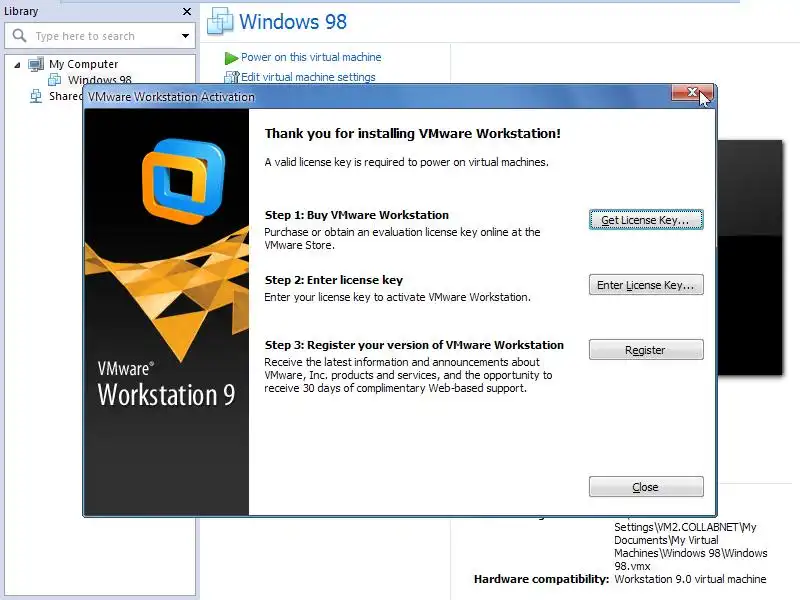800x600 pixels.
Task: Select My Computer in the Library tree
Action: (x=84, y=64)
